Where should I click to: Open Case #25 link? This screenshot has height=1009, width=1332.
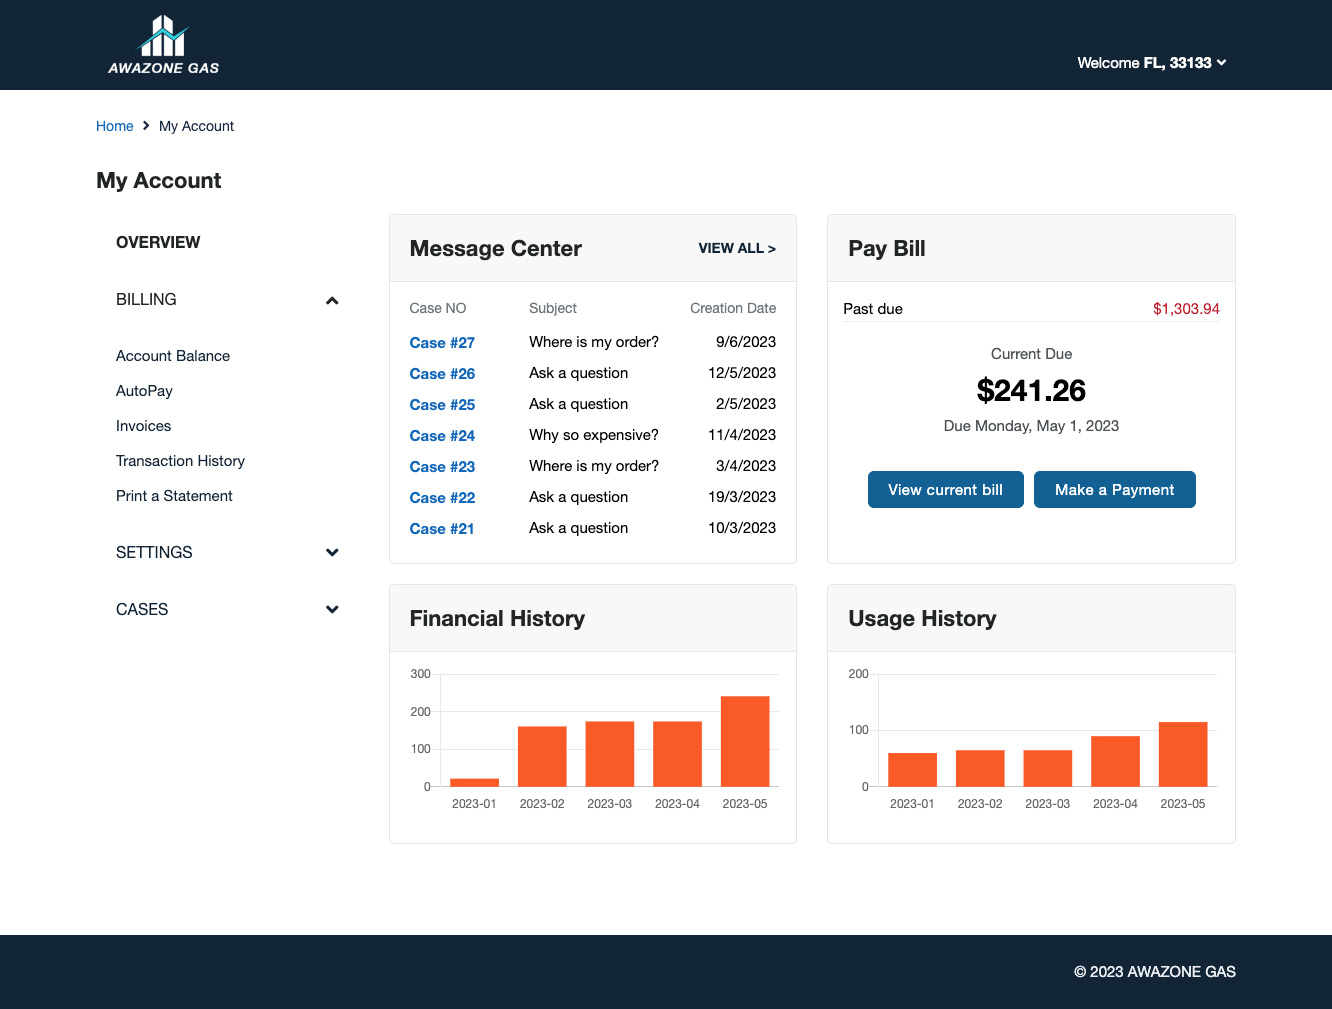pyautogui.click(x=442, y=405)
